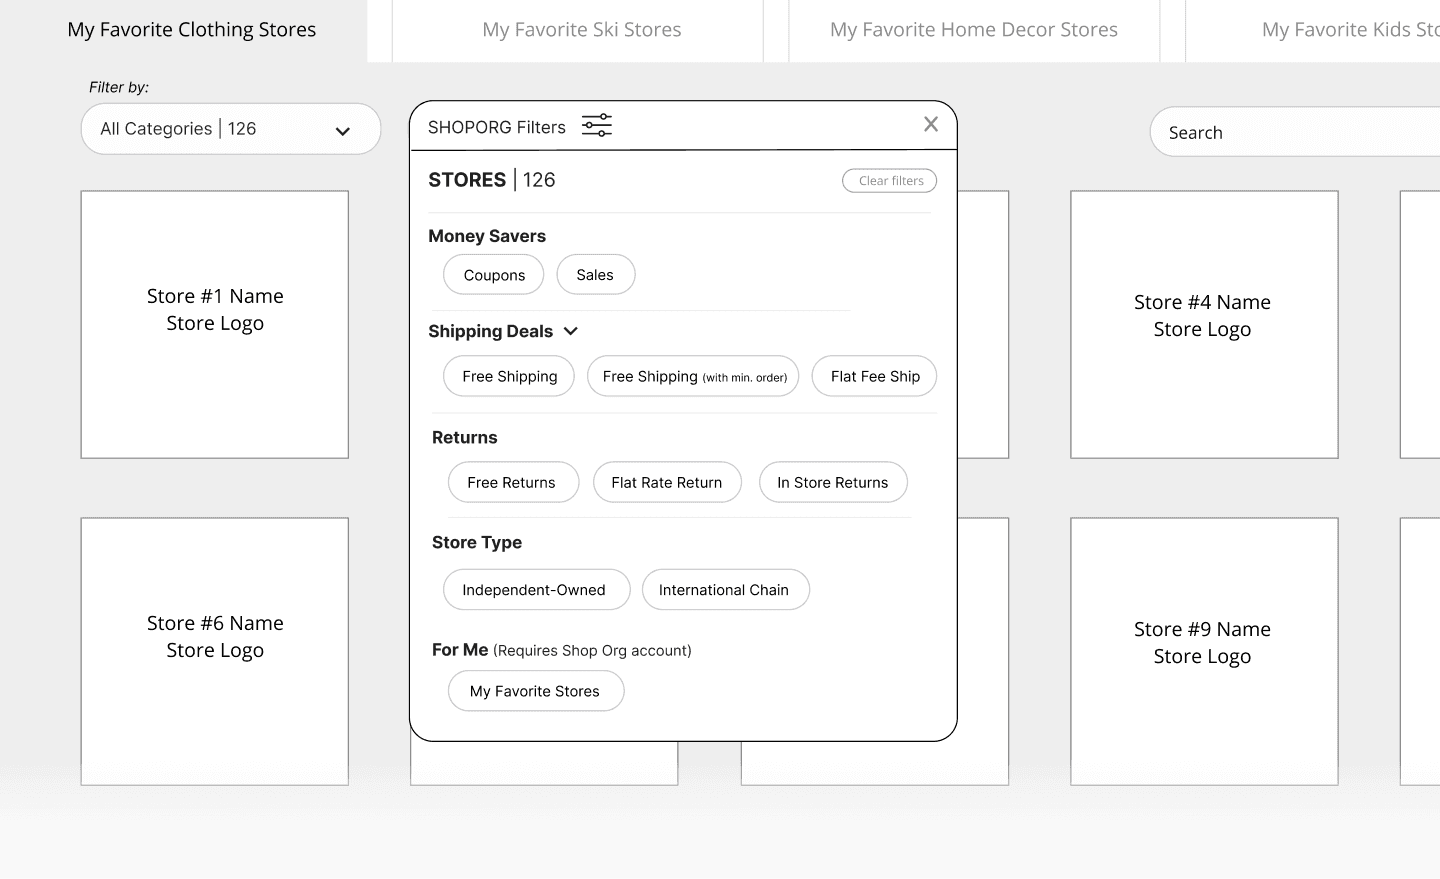Enable the My Favorite Stores filter
The width and height of the screenshot is (1440, 879).
click(x=536, y=691)
